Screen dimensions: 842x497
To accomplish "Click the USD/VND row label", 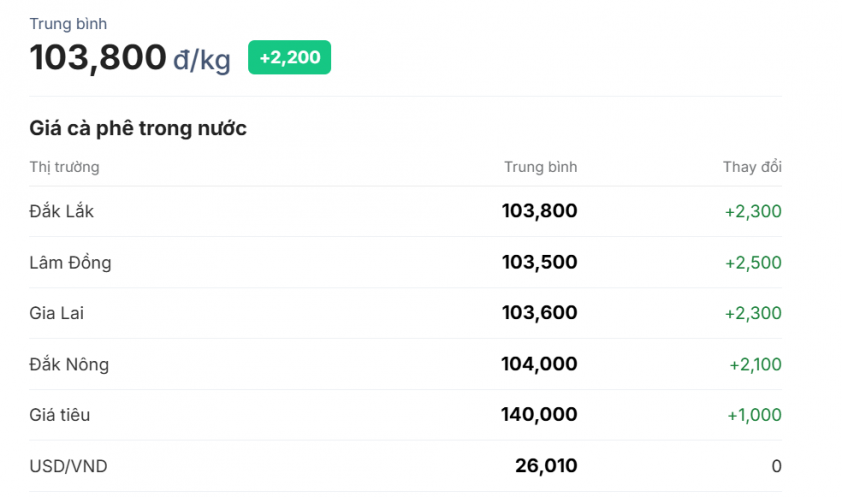I will coord(68,466).
